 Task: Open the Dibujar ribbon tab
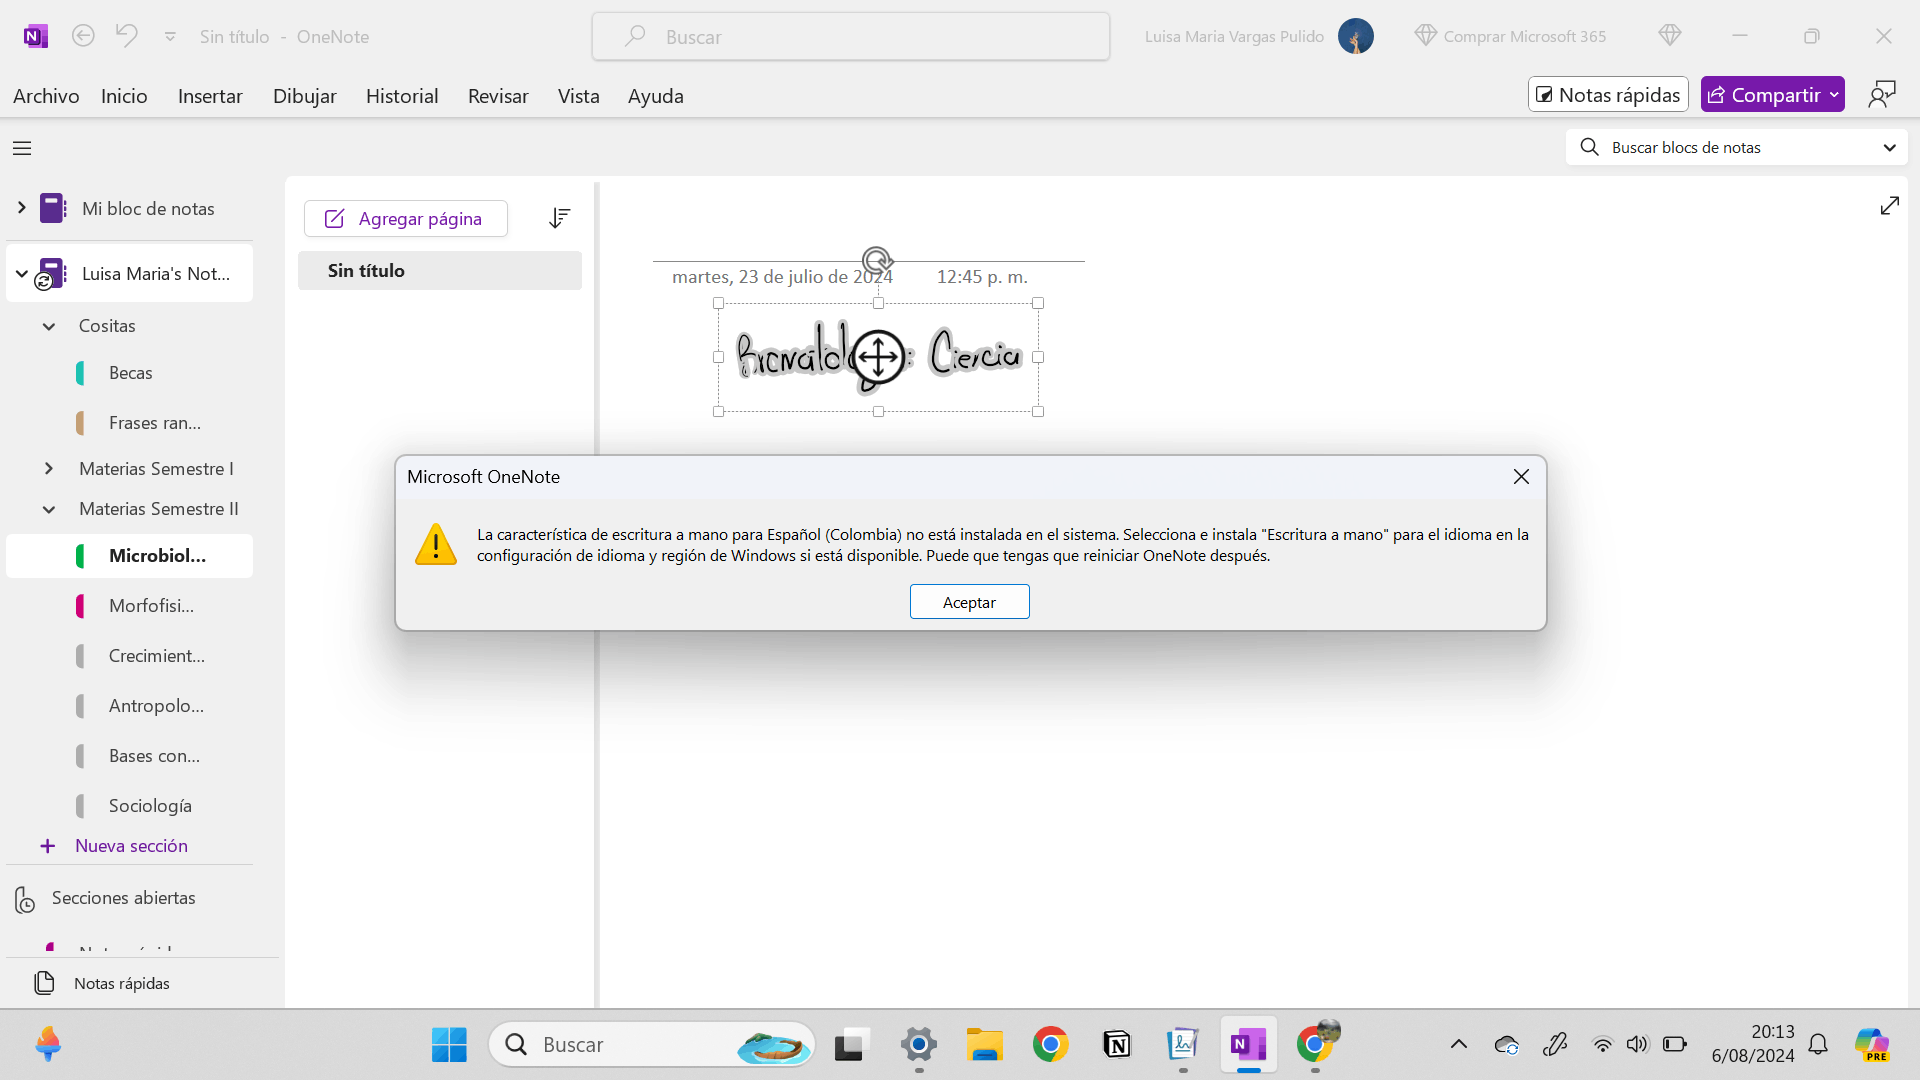[x=304, y=96]
